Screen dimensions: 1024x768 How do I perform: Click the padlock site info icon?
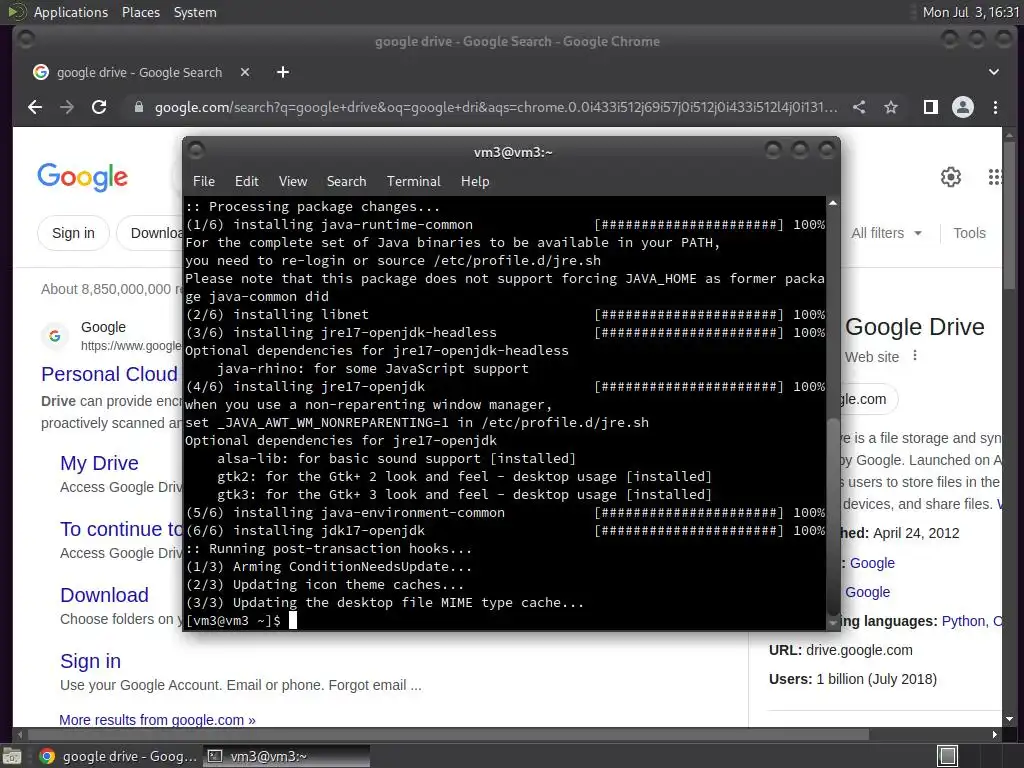pos(138,107)
